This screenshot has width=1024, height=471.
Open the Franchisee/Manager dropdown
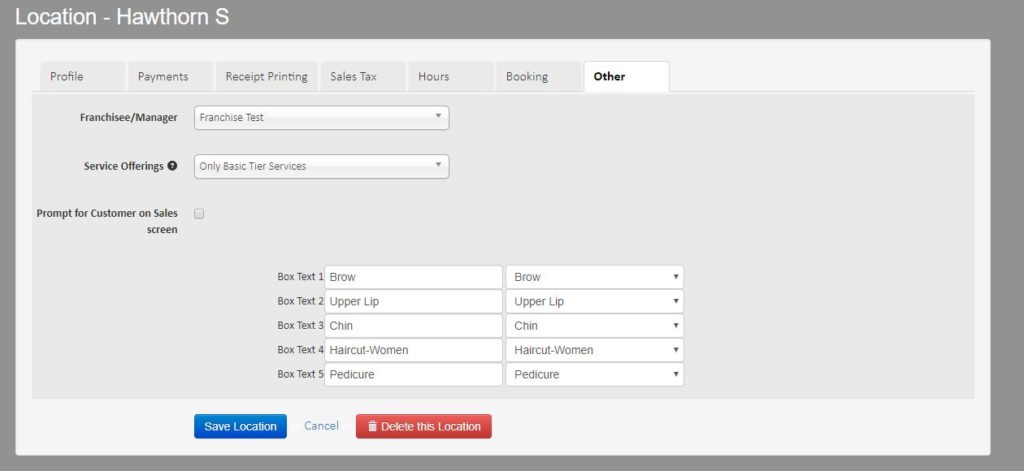[x=321, y=118]
